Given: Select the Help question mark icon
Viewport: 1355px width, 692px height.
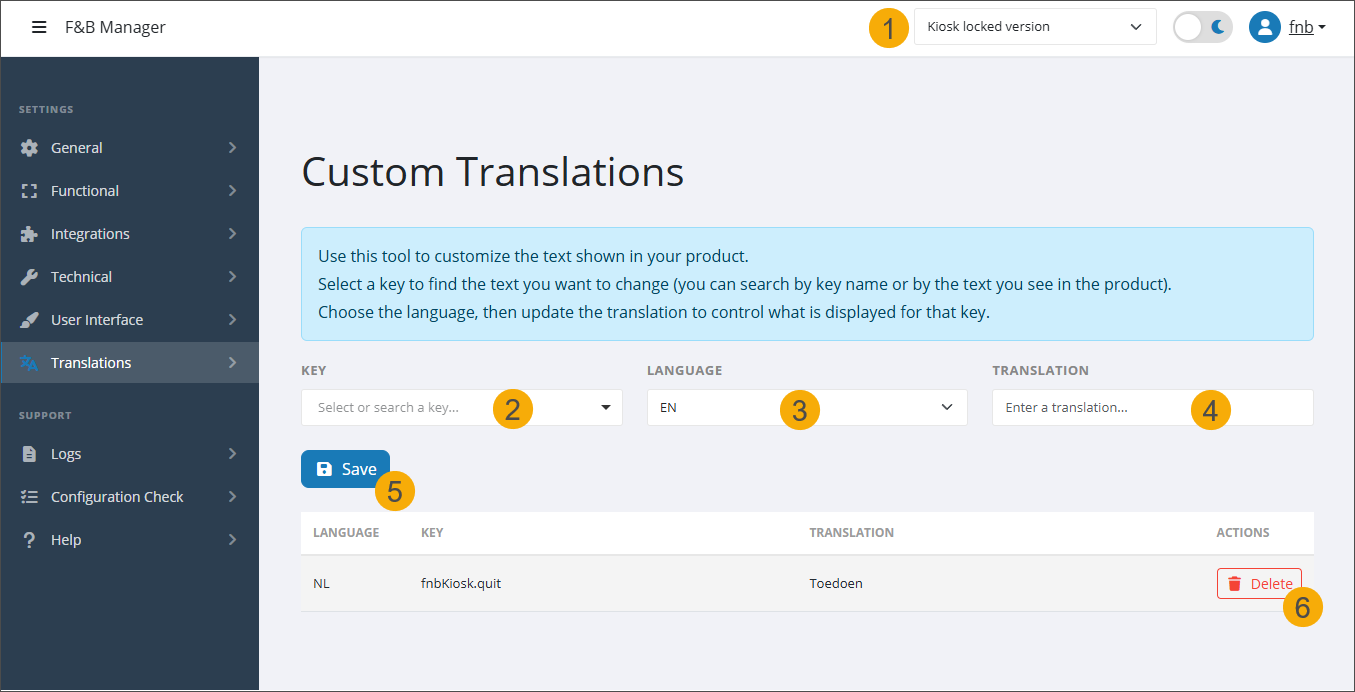Looking at the screenshot, I should coord(31,539).
